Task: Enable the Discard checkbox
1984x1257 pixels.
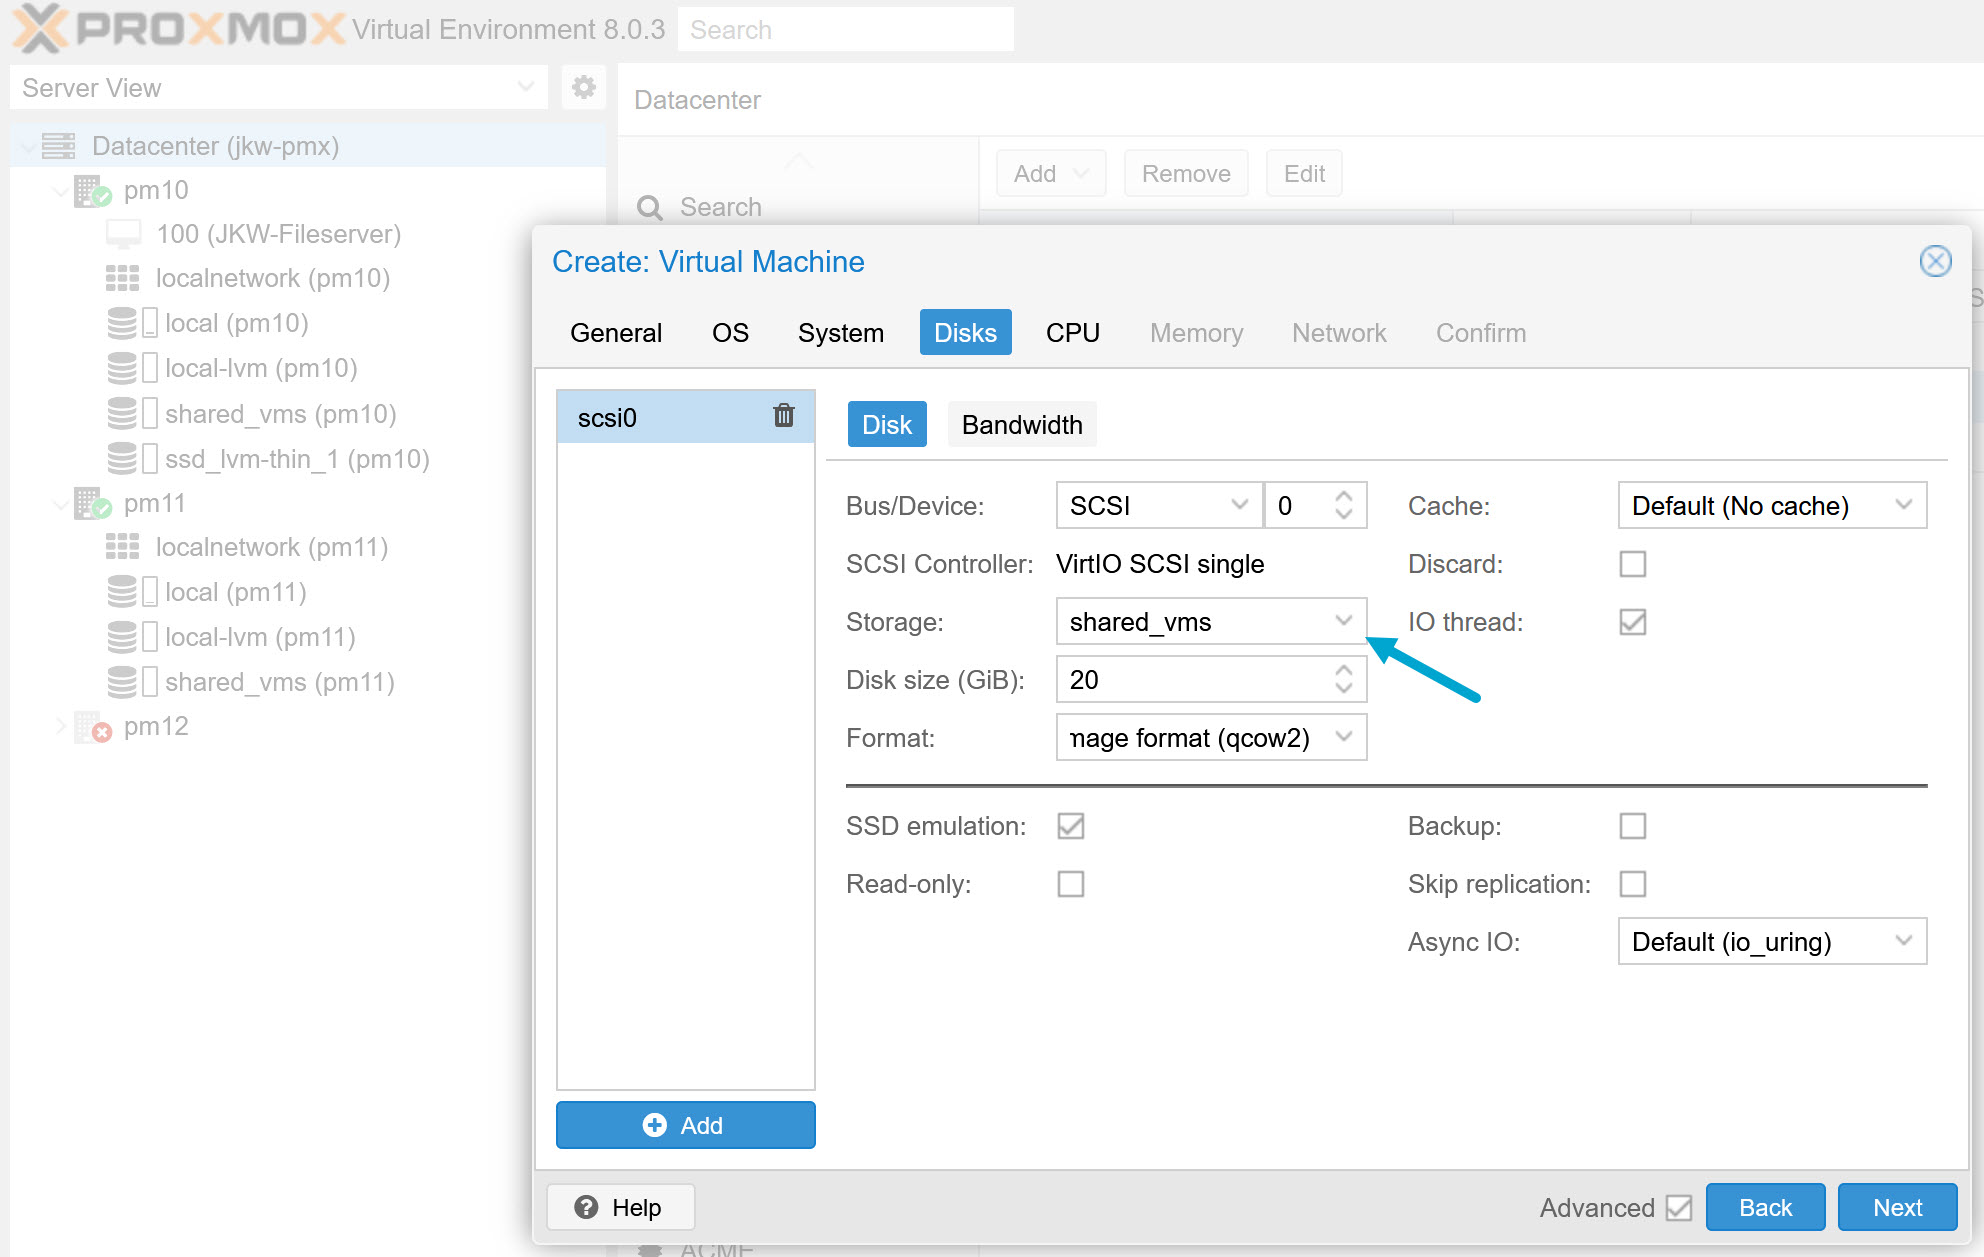Action: click(x=1632, y=563)
